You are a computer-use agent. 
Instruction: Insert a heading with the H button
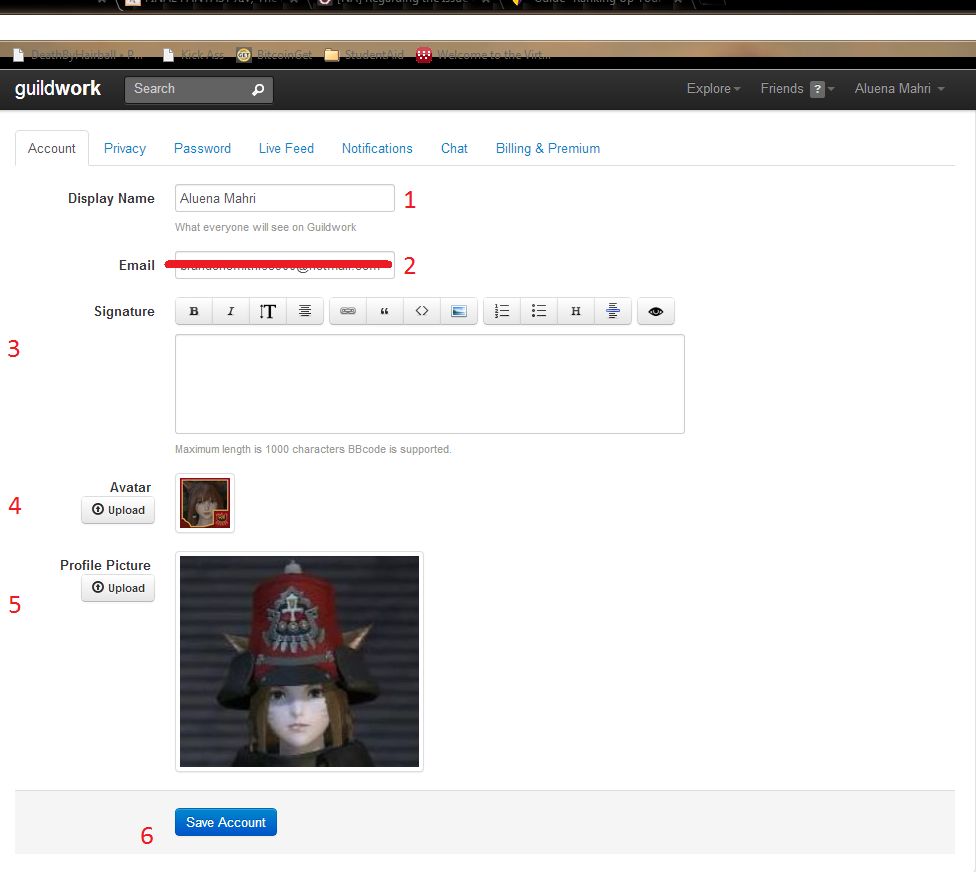point(576,312)
